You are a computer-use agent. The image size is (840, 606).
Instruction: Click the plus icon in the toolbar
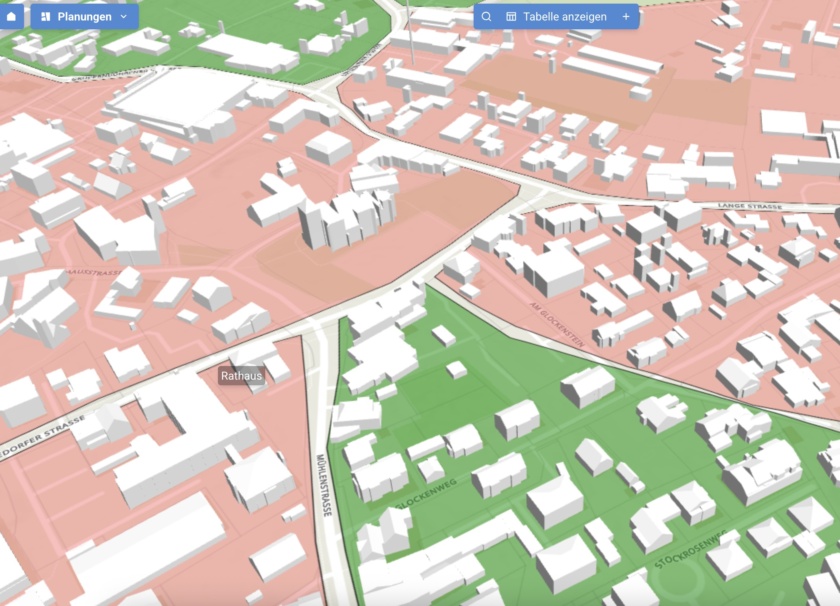626,16
